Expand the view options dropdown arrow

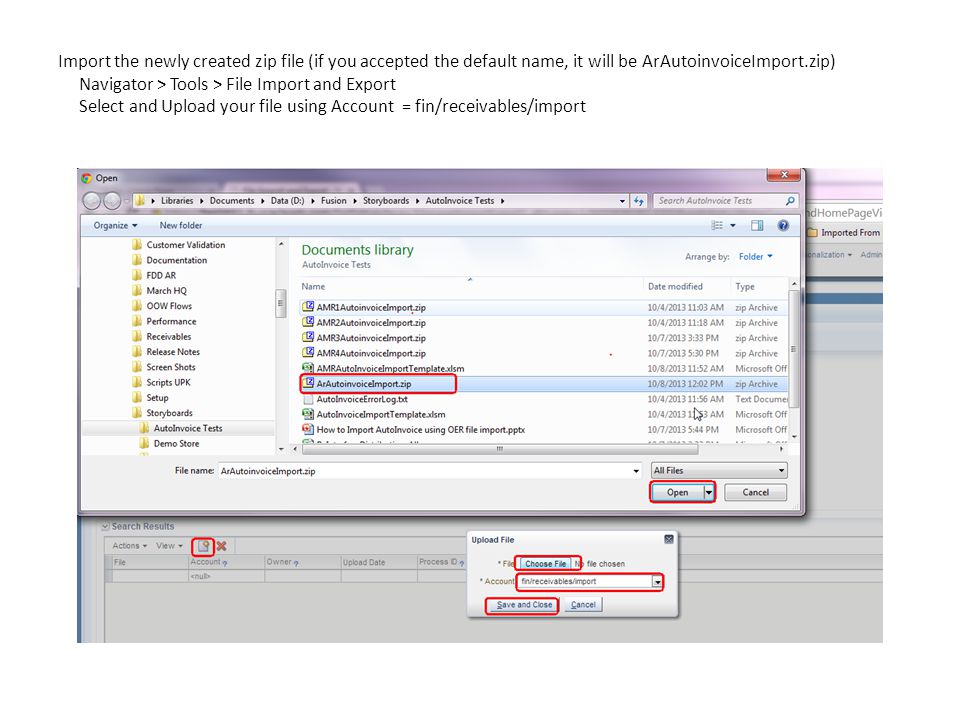pos(733,225)
